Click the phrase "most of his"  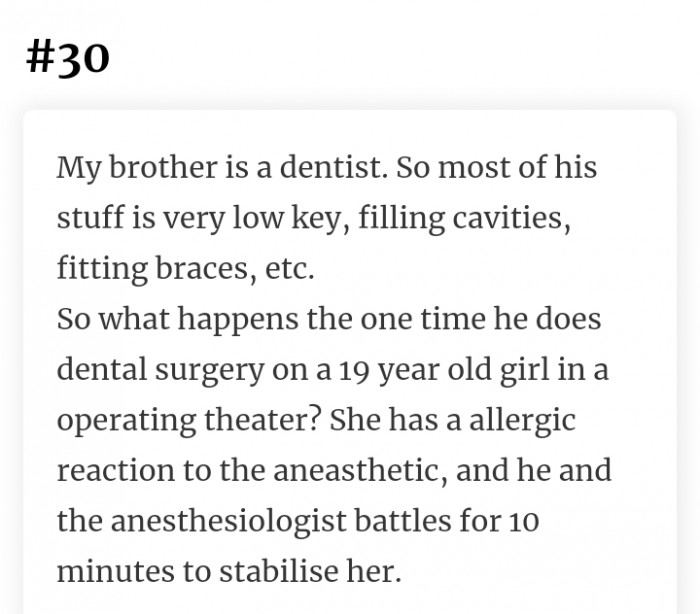517,167
